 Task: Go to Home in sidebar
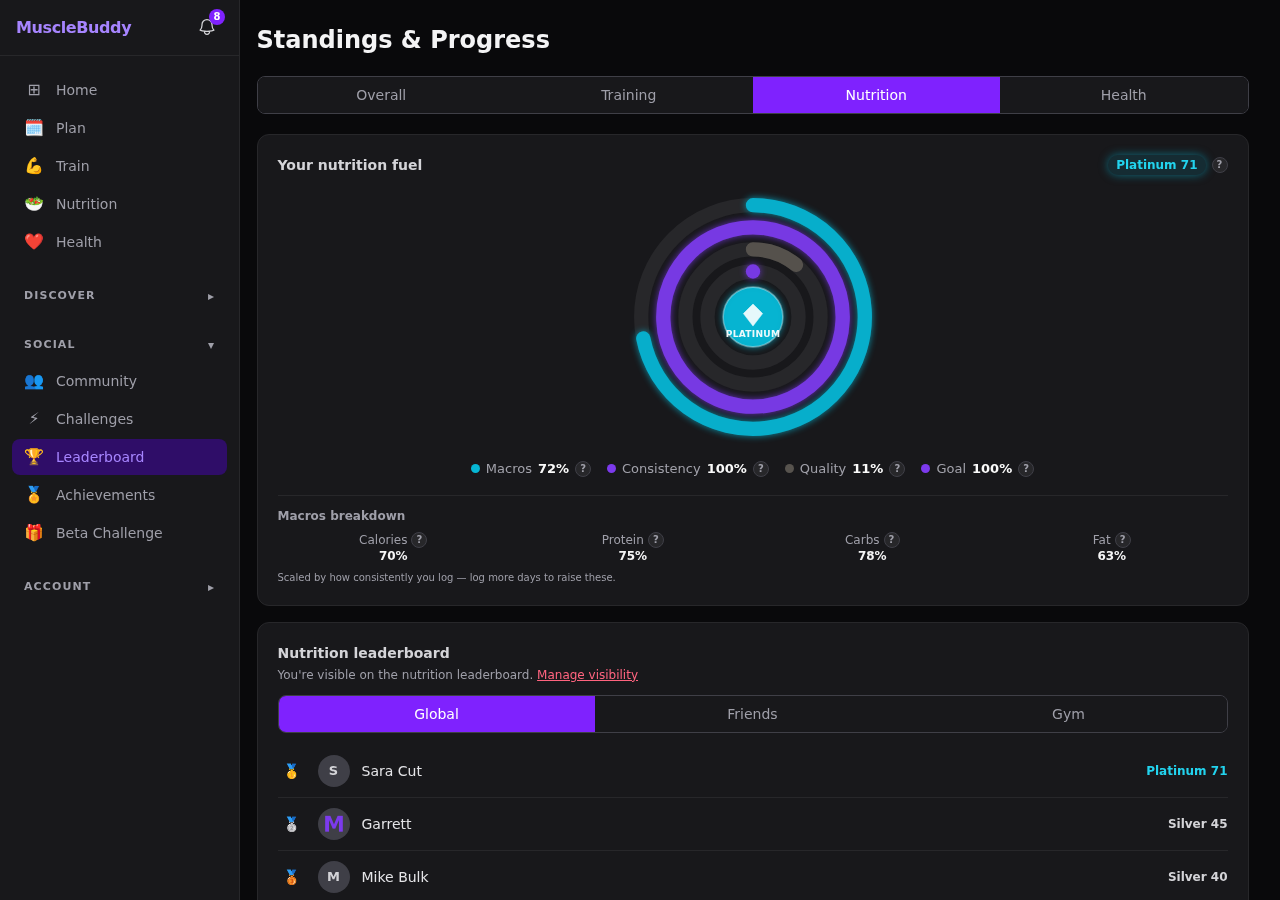119,90
